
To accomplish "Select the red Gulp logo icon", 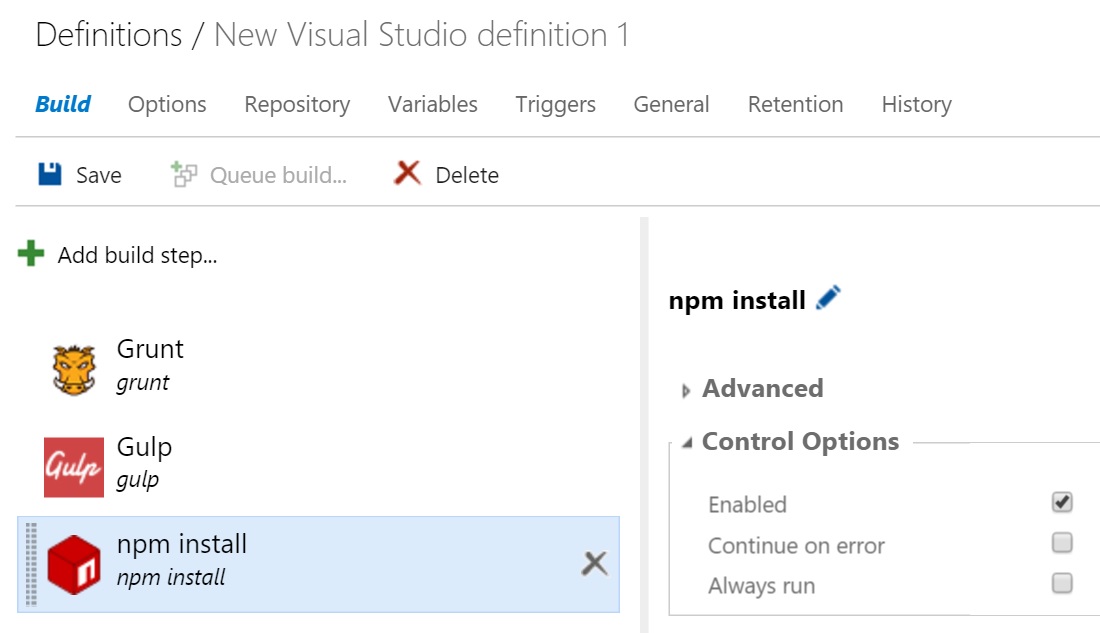I will coord(74,467).
